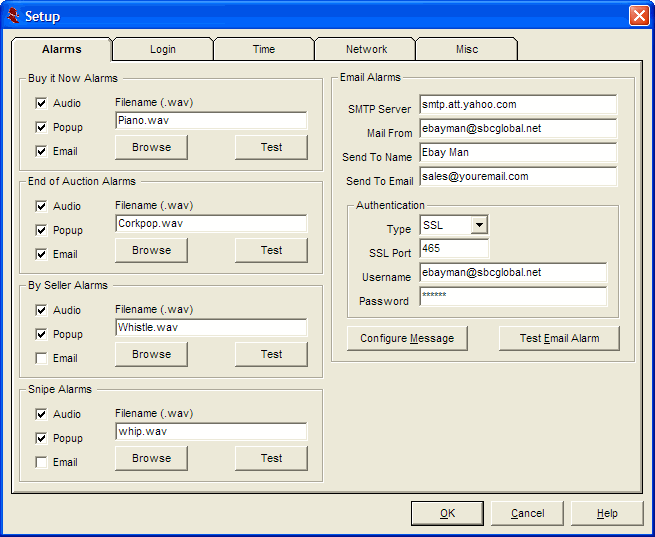Image resolution: width=655 pixels, height=537 pixels.
Task: Uncheck Audio under Buy it Now Alarms
Action: (x=41, y=103)
